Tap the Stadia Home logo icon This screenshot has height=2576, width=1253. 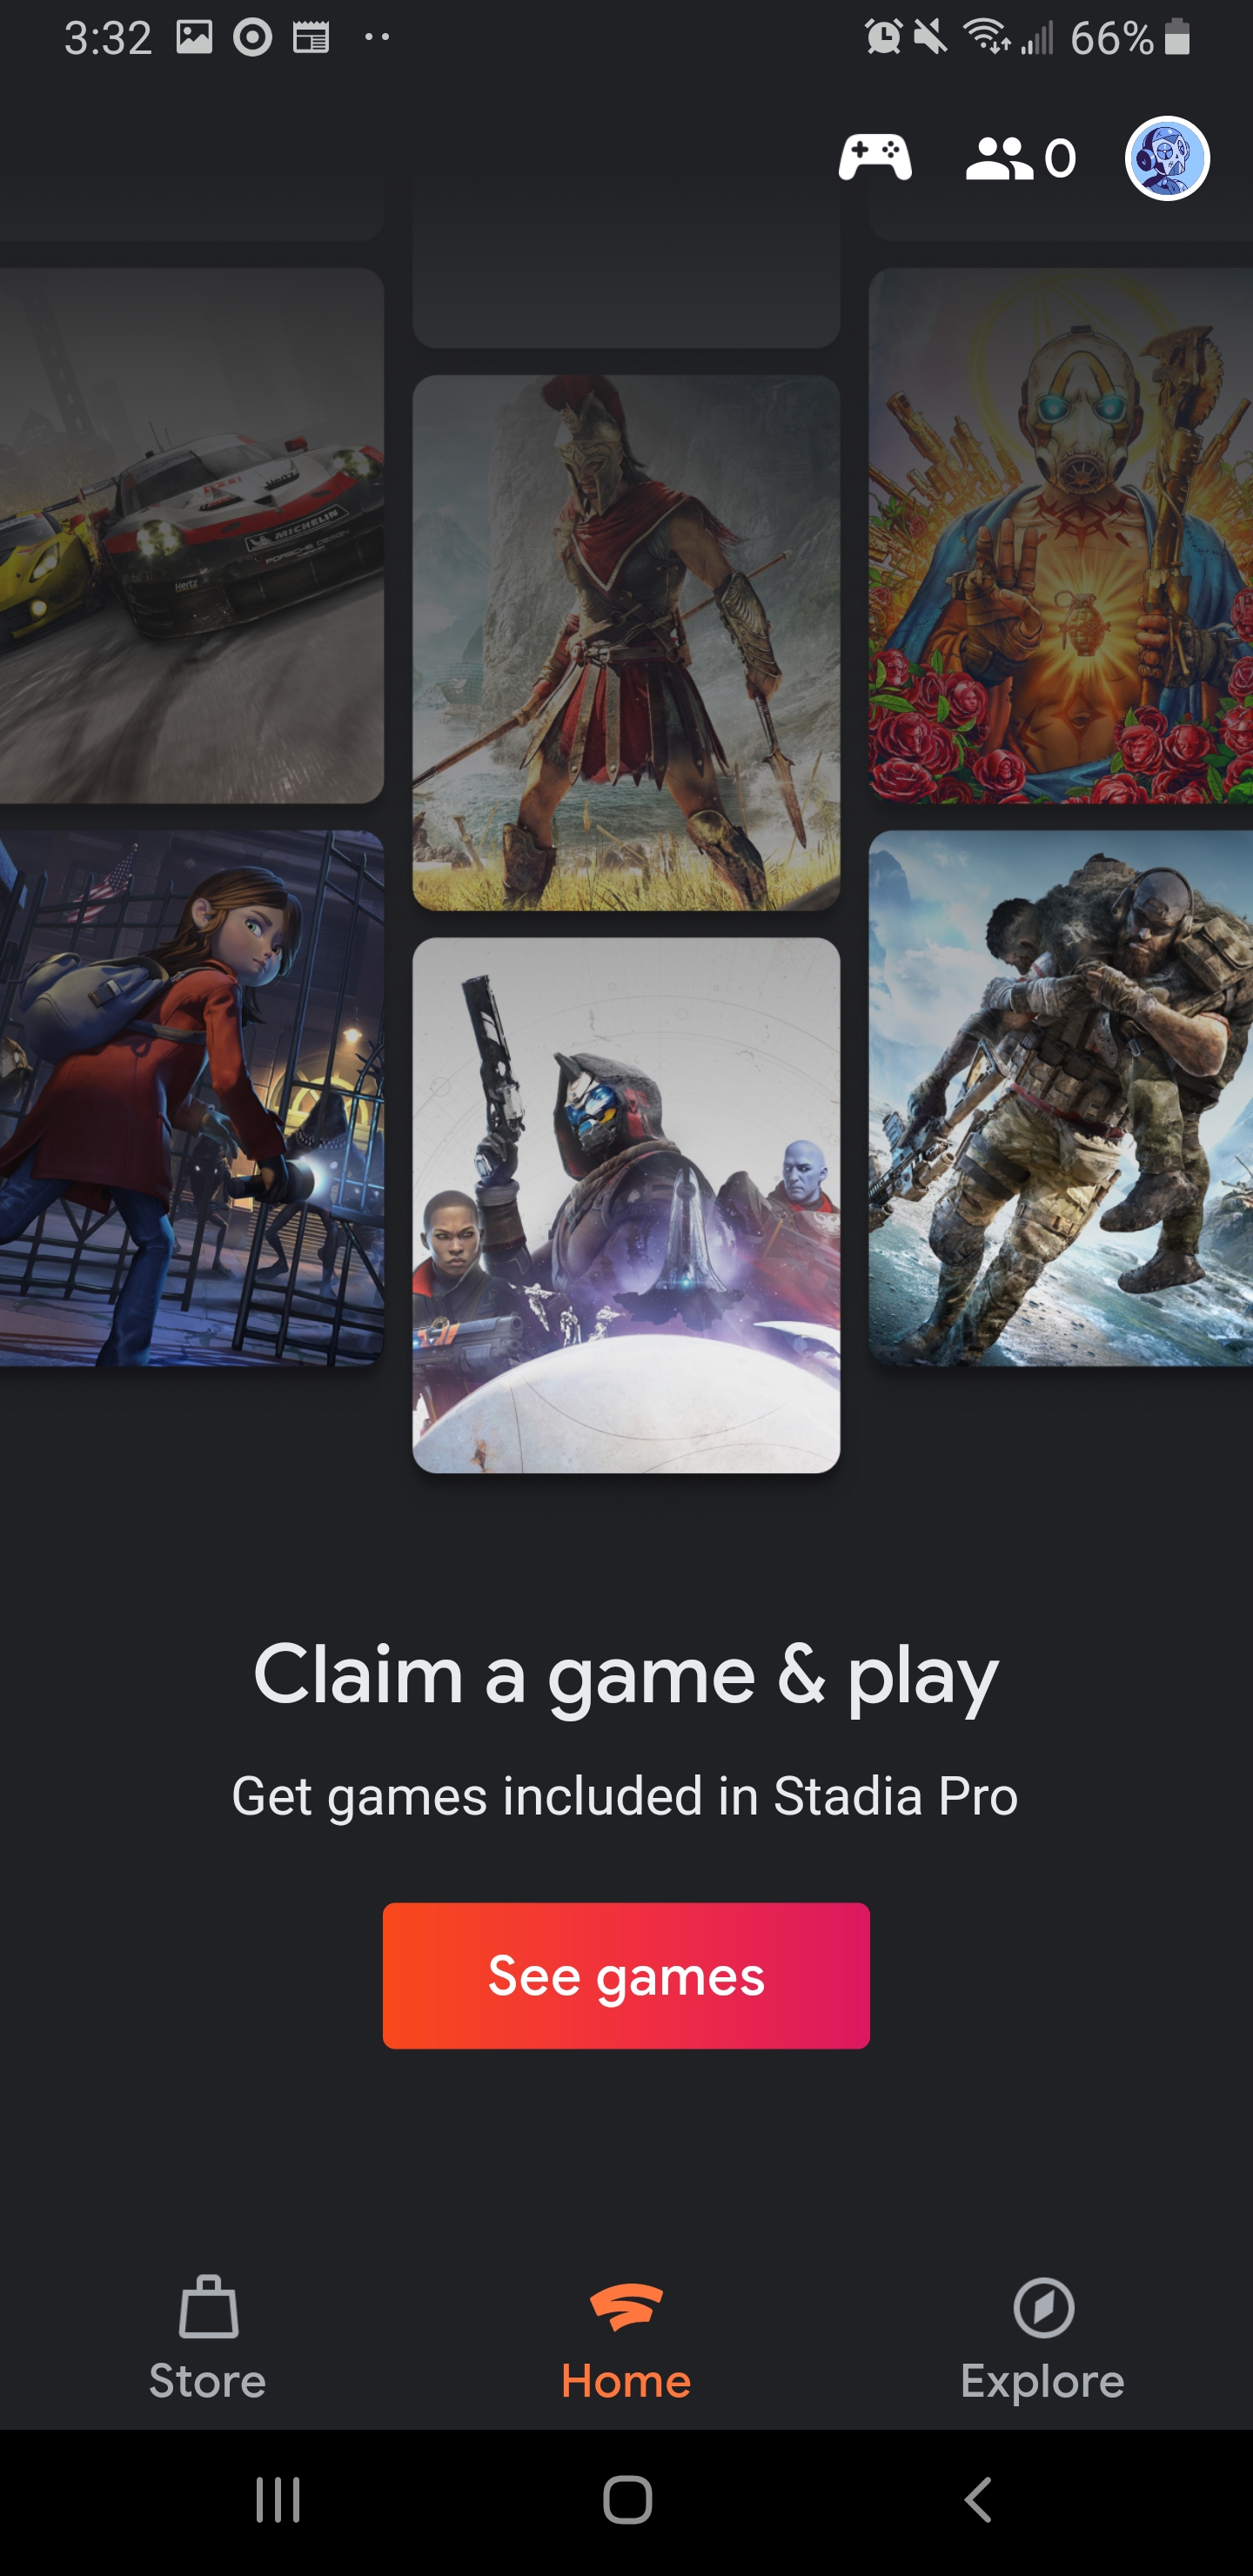(x=626, y=2307)
